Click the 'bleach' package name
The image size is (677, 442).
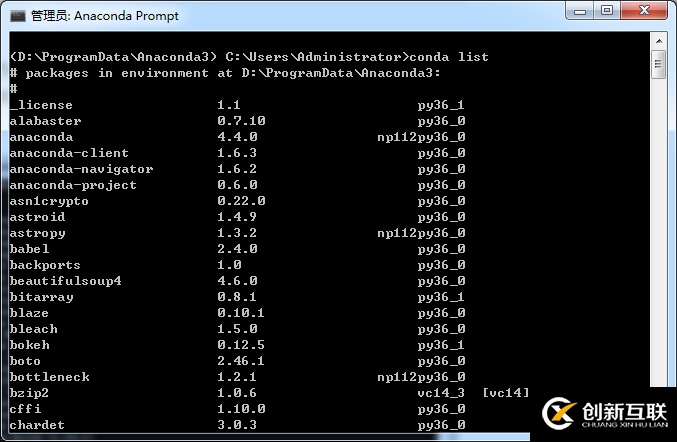[x=33, y=329]
